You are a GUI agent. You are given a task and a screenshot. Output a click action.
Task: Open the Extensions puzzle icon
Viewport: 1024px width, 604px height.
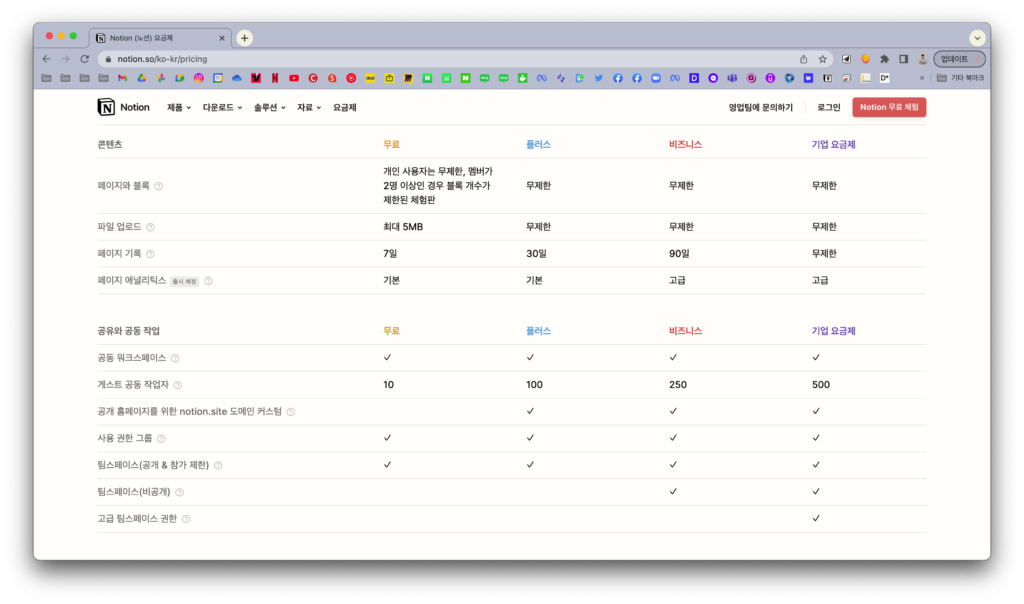point(884,59)
